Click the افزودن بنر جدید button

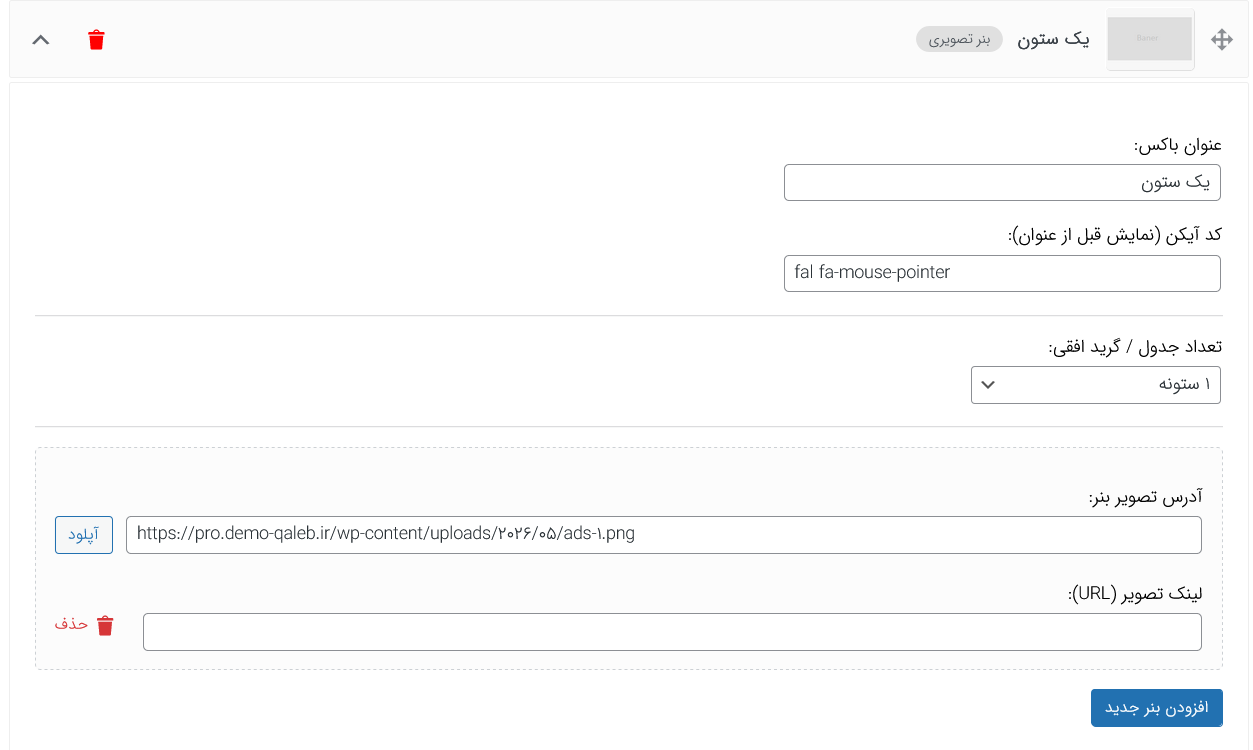pyautogui.click(x=1156, y=708)
